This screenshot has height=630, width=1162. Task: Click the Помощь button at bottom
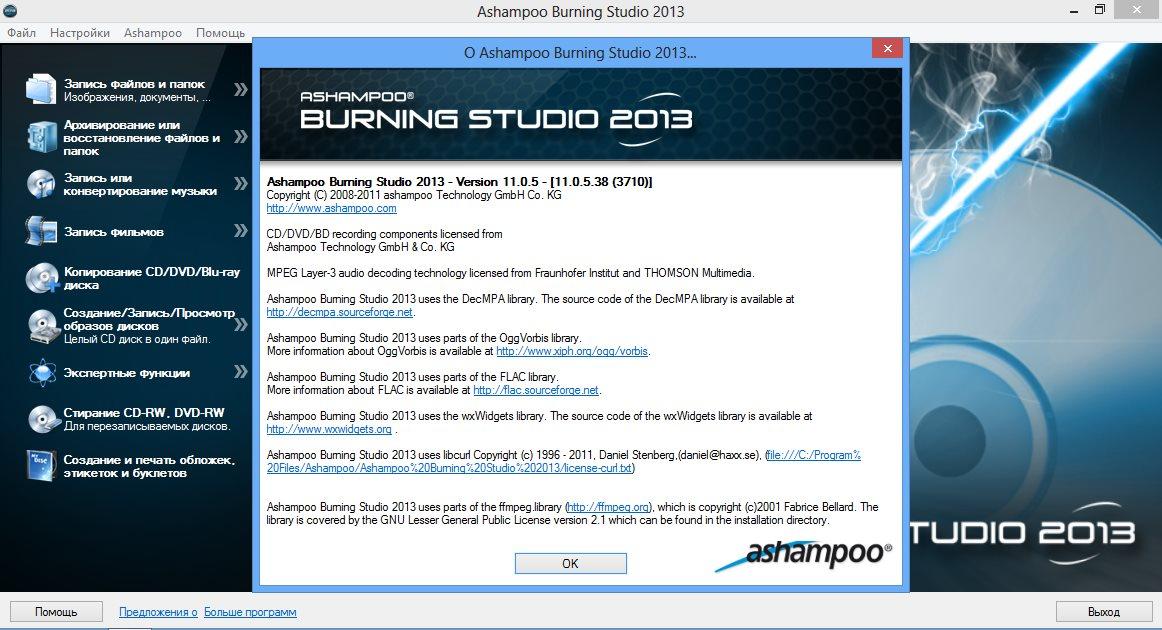pyautogui.click(x=56, y=611)
